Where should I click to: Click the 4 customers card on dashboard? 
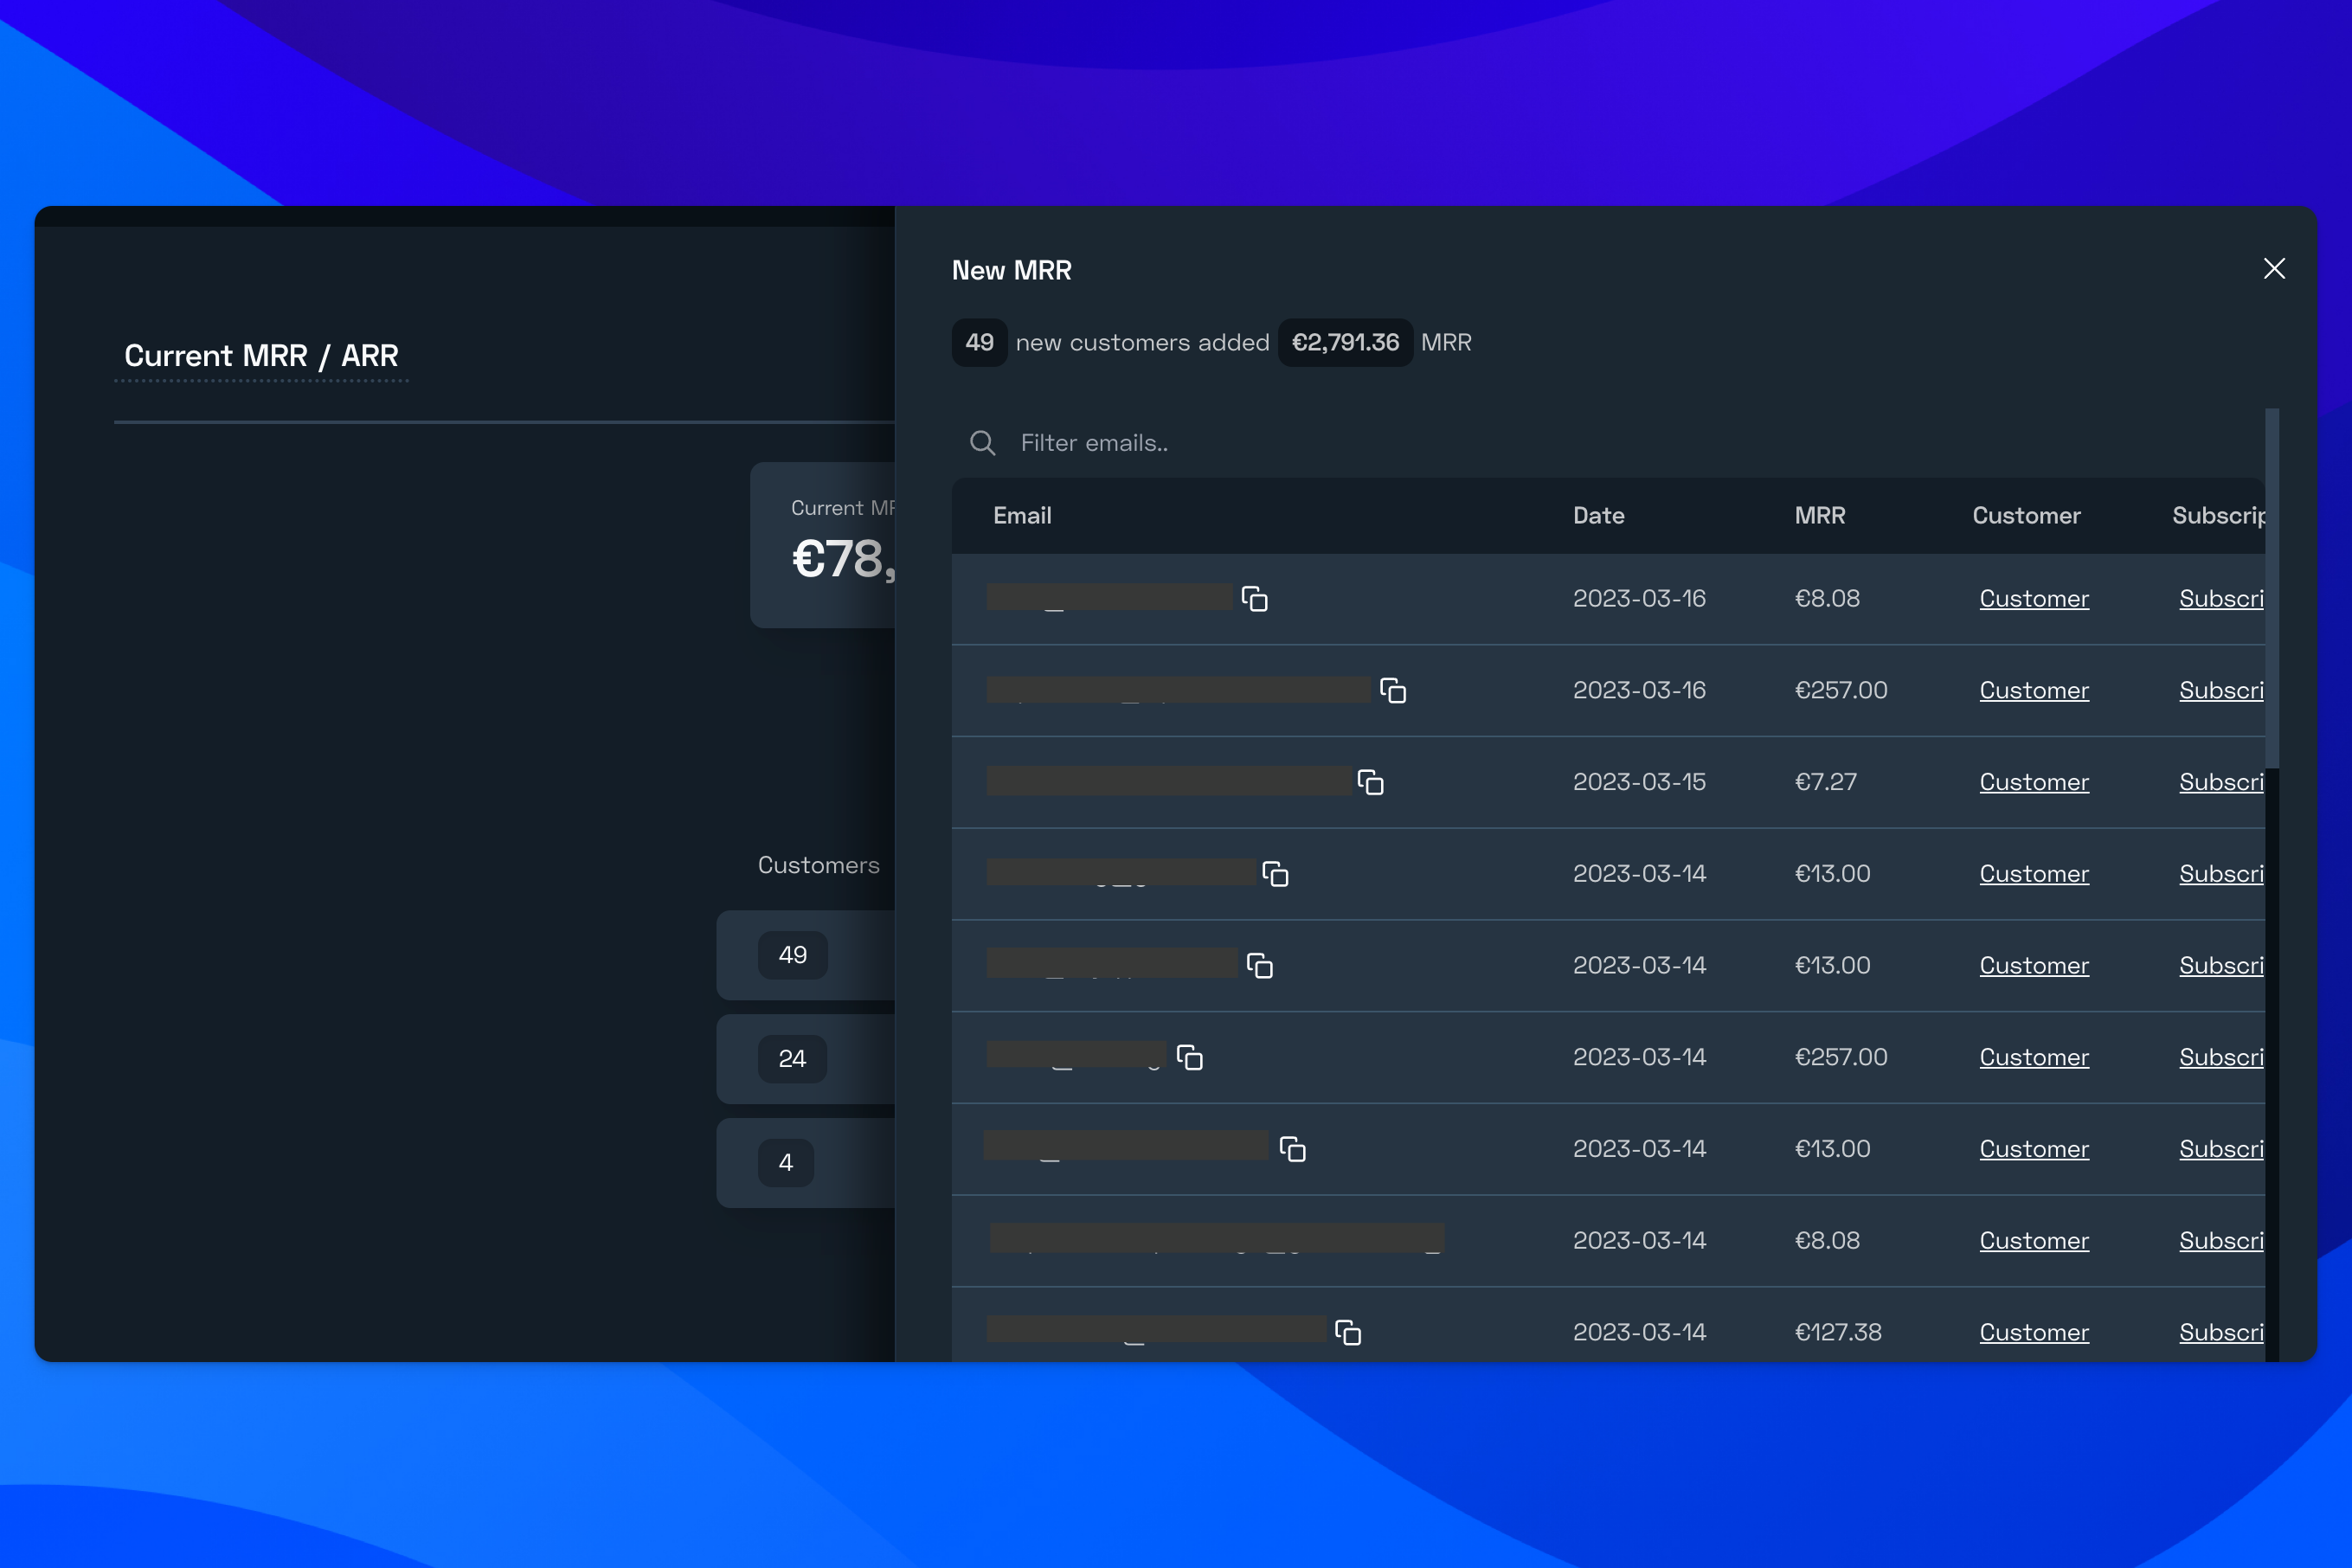point(806,1163)
